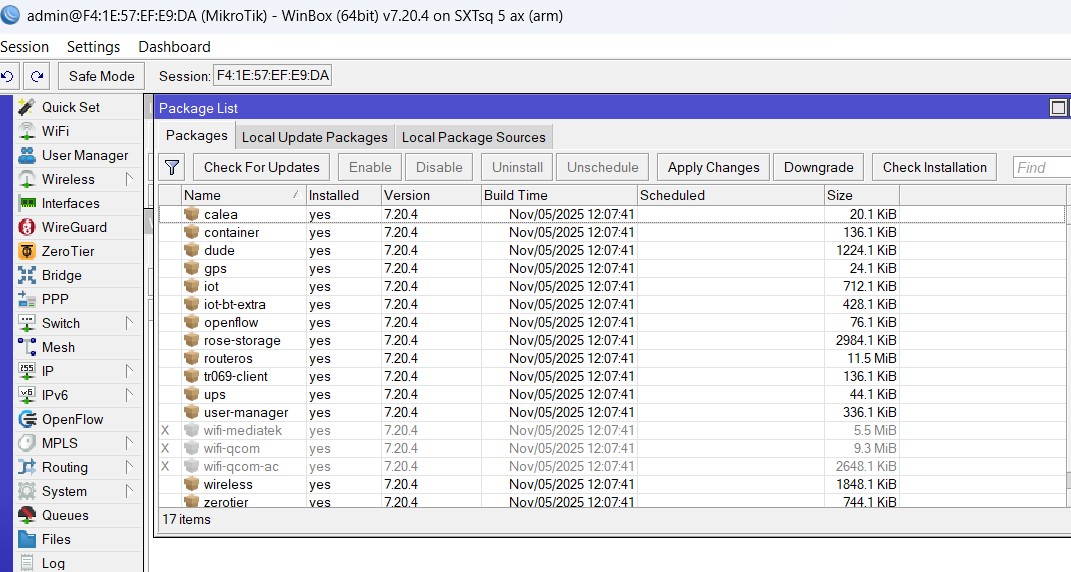The image size is (1071, 572).
Task: Click the System sidebar icon
Action: click(x=27, y=491)
